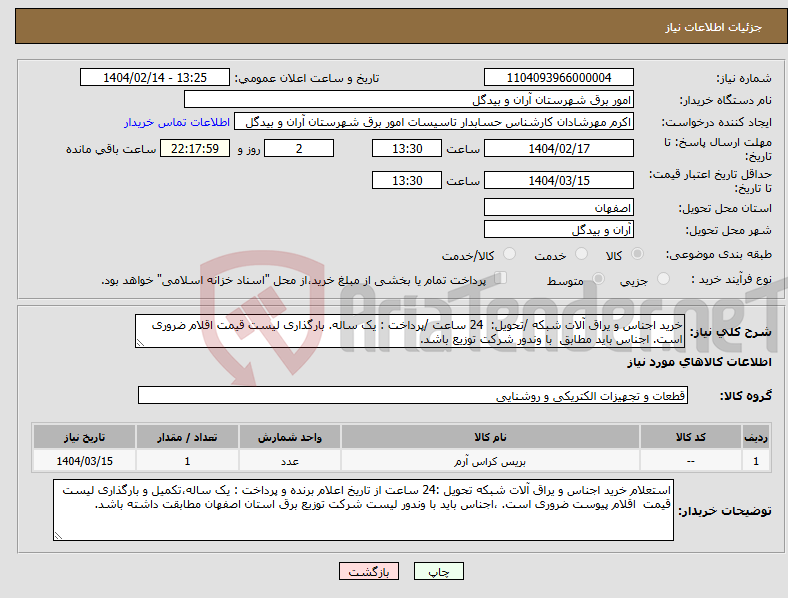Click the شماره نیاز label
Screen dimensions: 788x598
coord(744,78)
